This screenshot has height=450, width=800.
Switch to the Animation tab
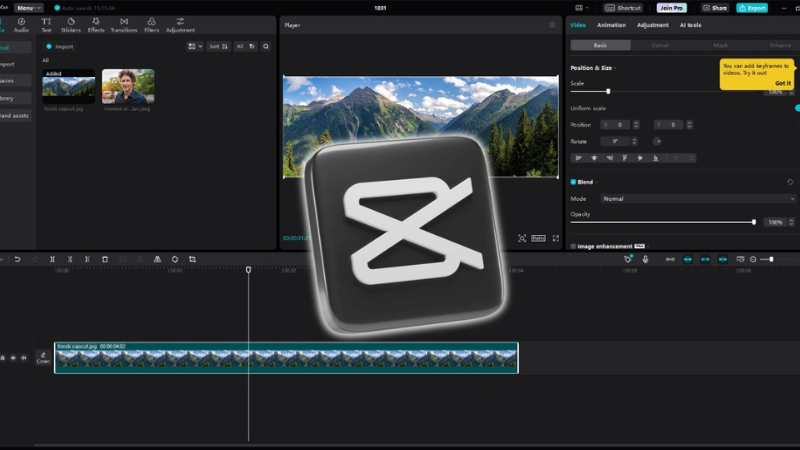coord(611,25)
